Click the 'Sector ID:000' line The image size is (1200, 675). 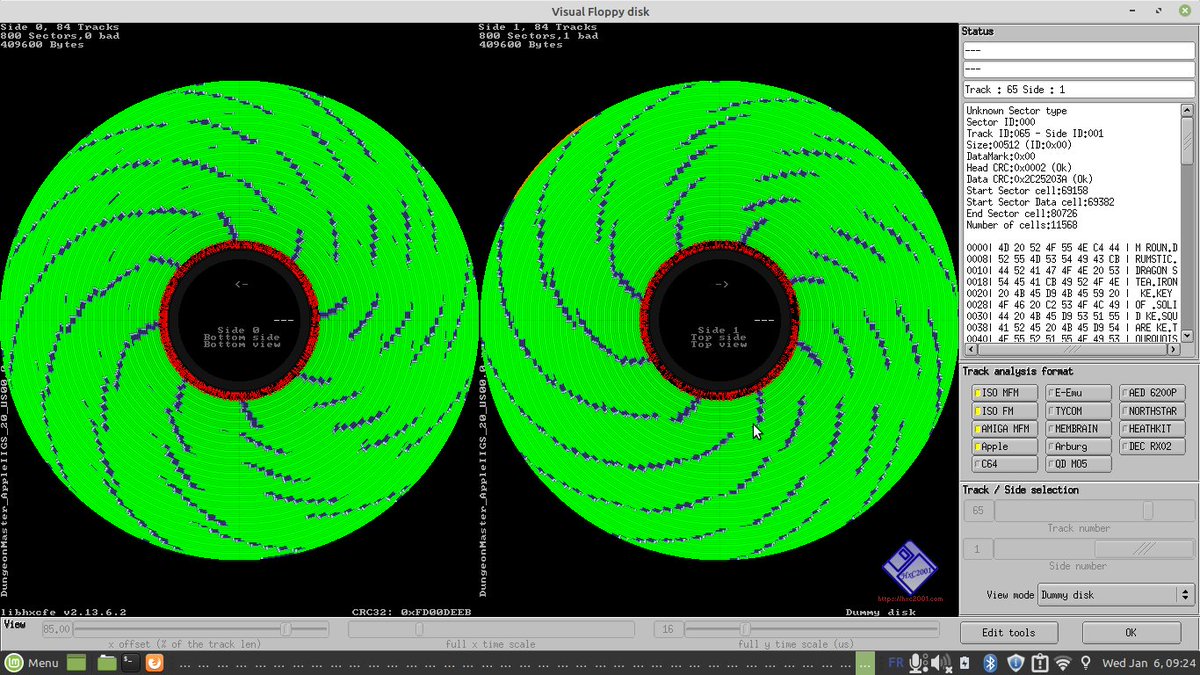click(x=1001, y=122)
